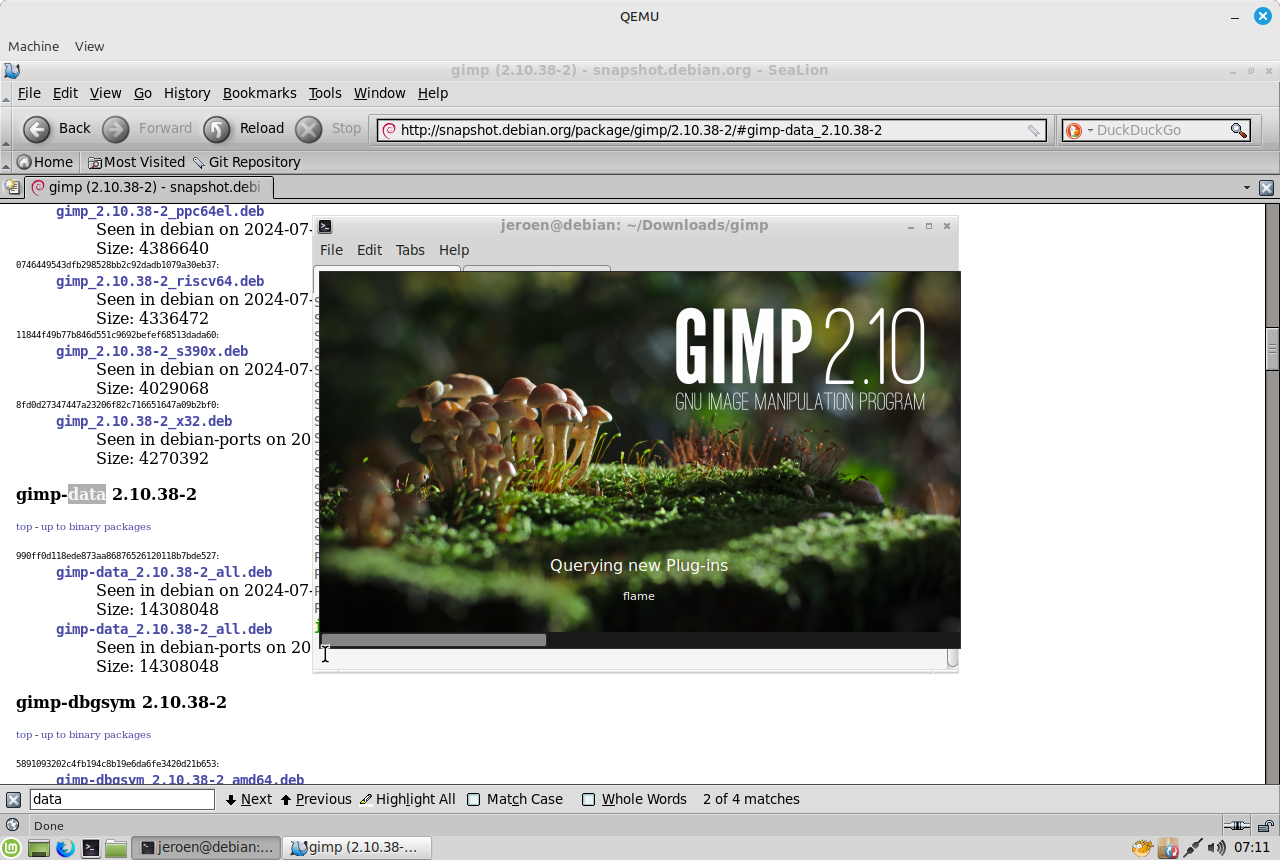Click the Forward arrow in the navigation toolbar

click(x=116, y=129)
